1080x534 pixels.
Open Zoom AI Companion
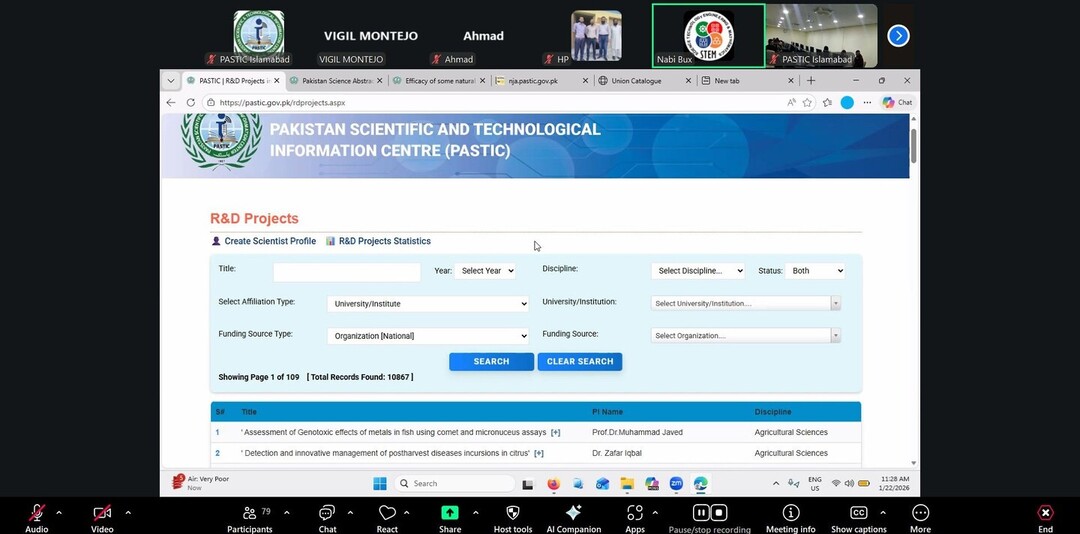[573, 513]
